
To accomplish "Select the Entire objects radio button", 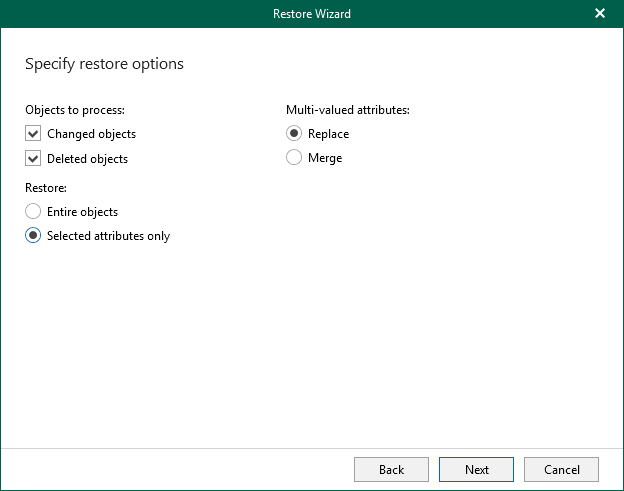I will pos(34,212).
